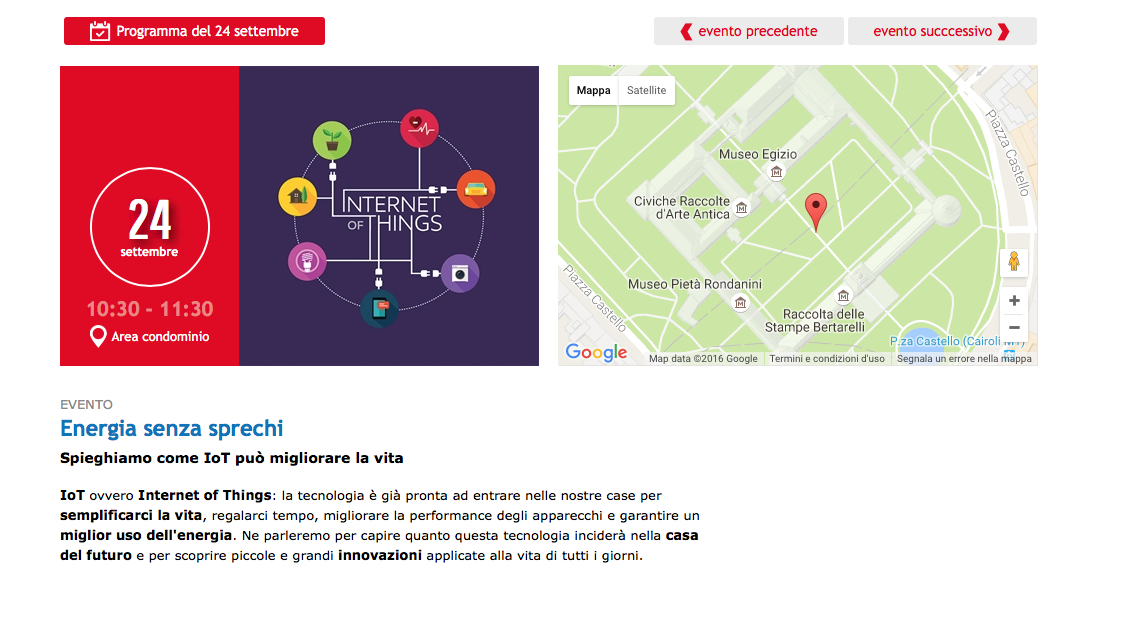
Task: Click the Area condominio location pin icon
Action: pos(98,337)
